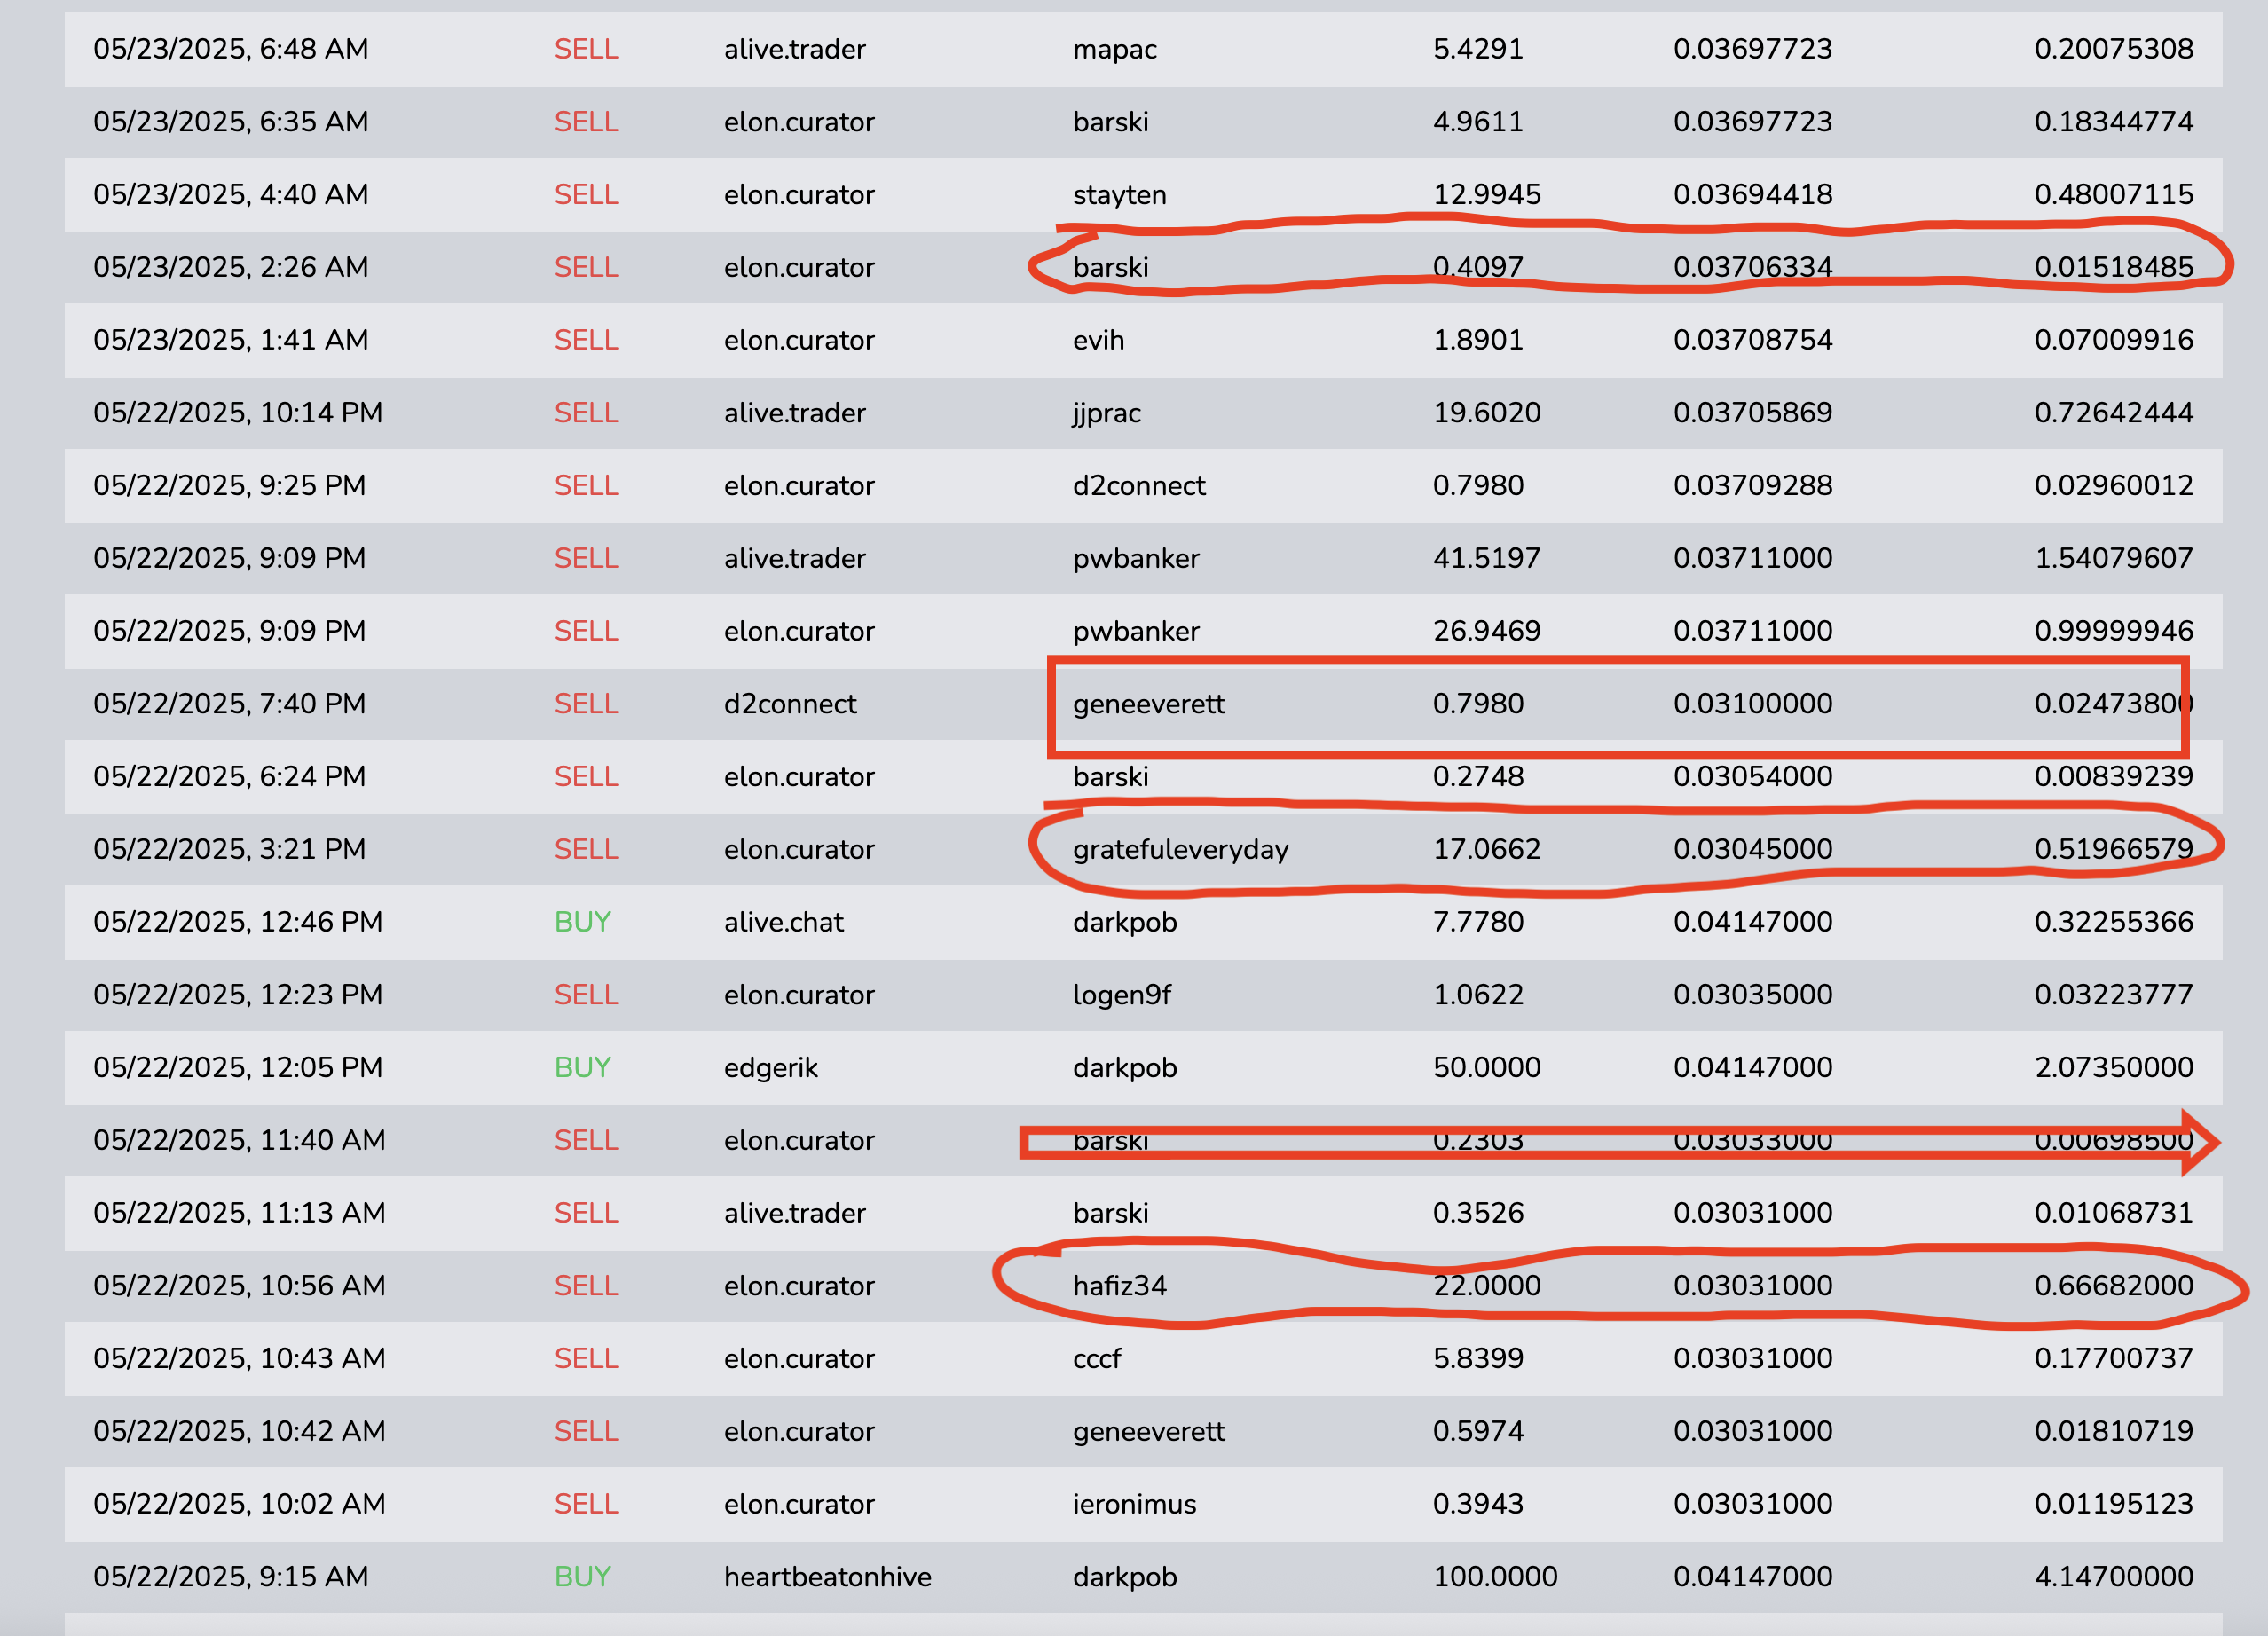This screenshot has height=1636, width=2268.
Task: Click ieronimus account name
Action: 1134,1504
